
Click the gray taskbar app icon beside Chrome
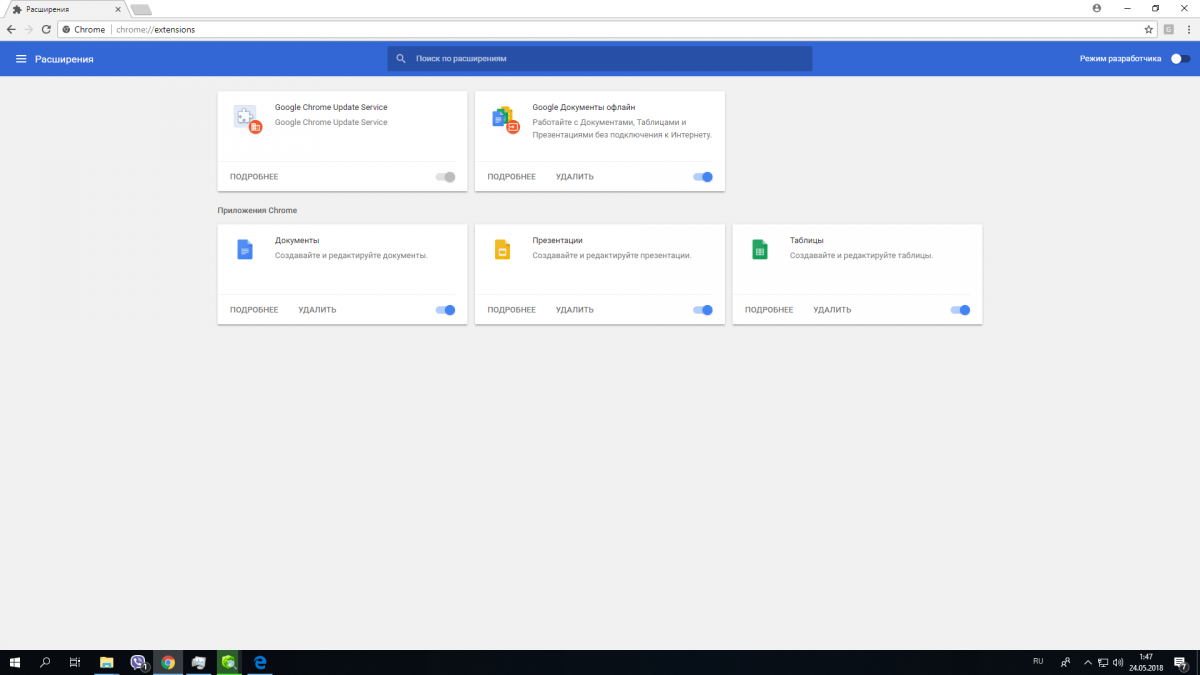(x=199, y=662)
